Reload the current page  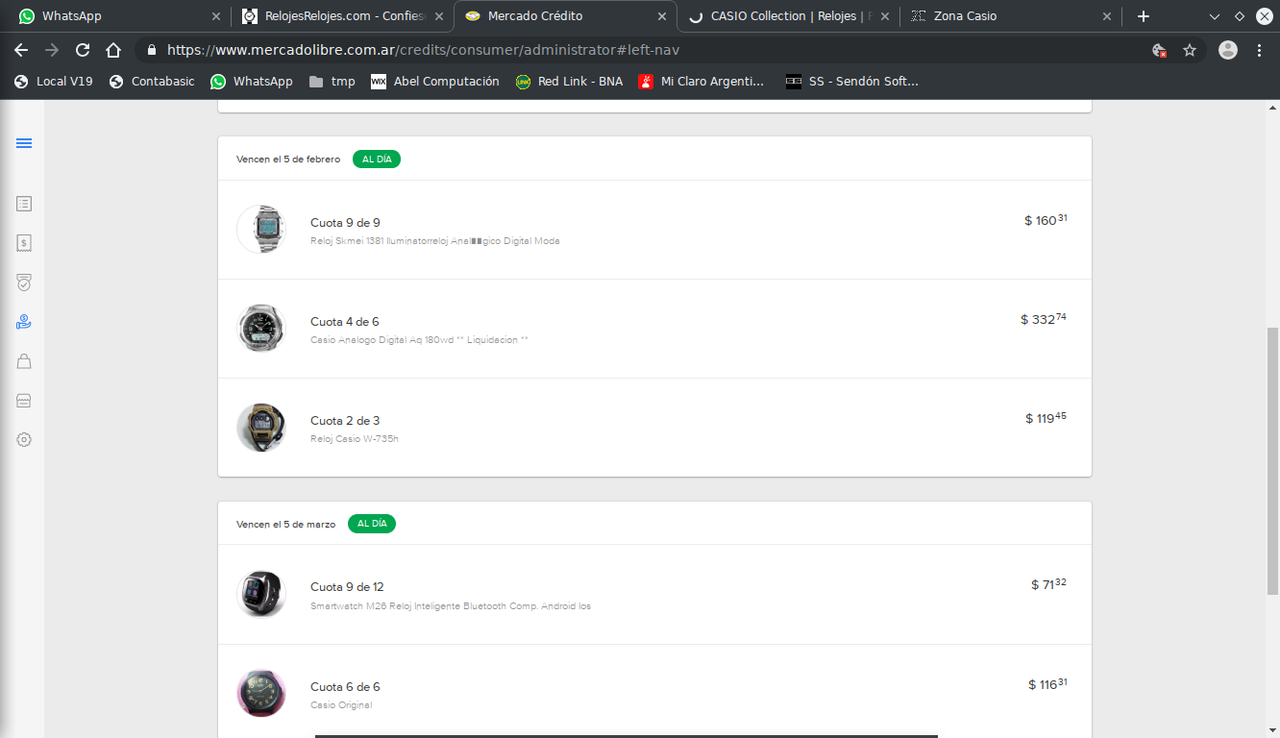[83, 50]
